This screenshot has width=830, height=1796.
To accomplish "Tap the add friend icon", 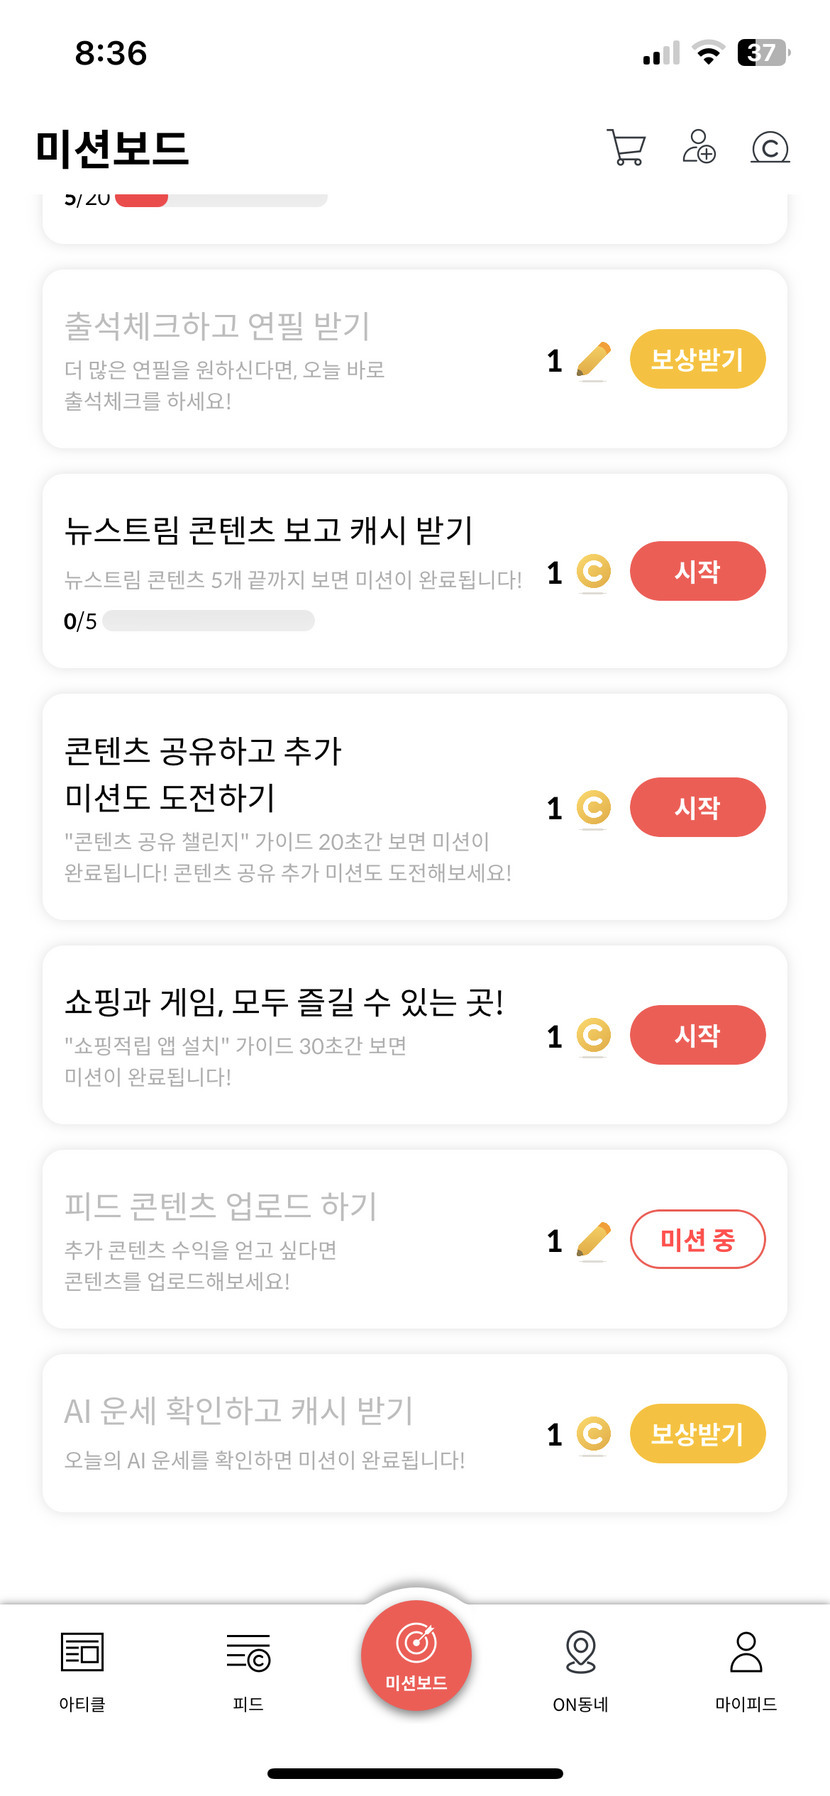I will pyautogui.click(x=698, y=147).
